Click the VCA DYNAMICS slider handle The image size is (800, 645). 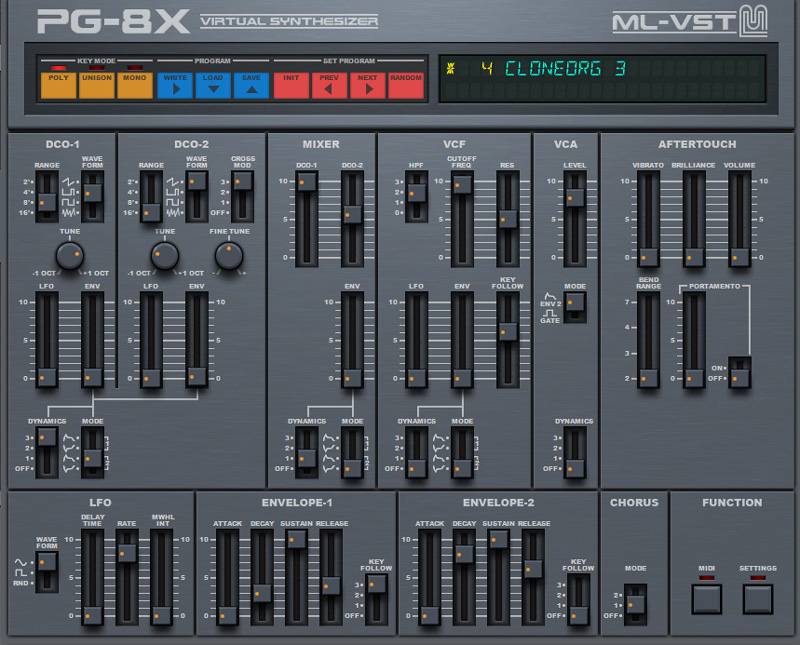[x=575, y=468]
